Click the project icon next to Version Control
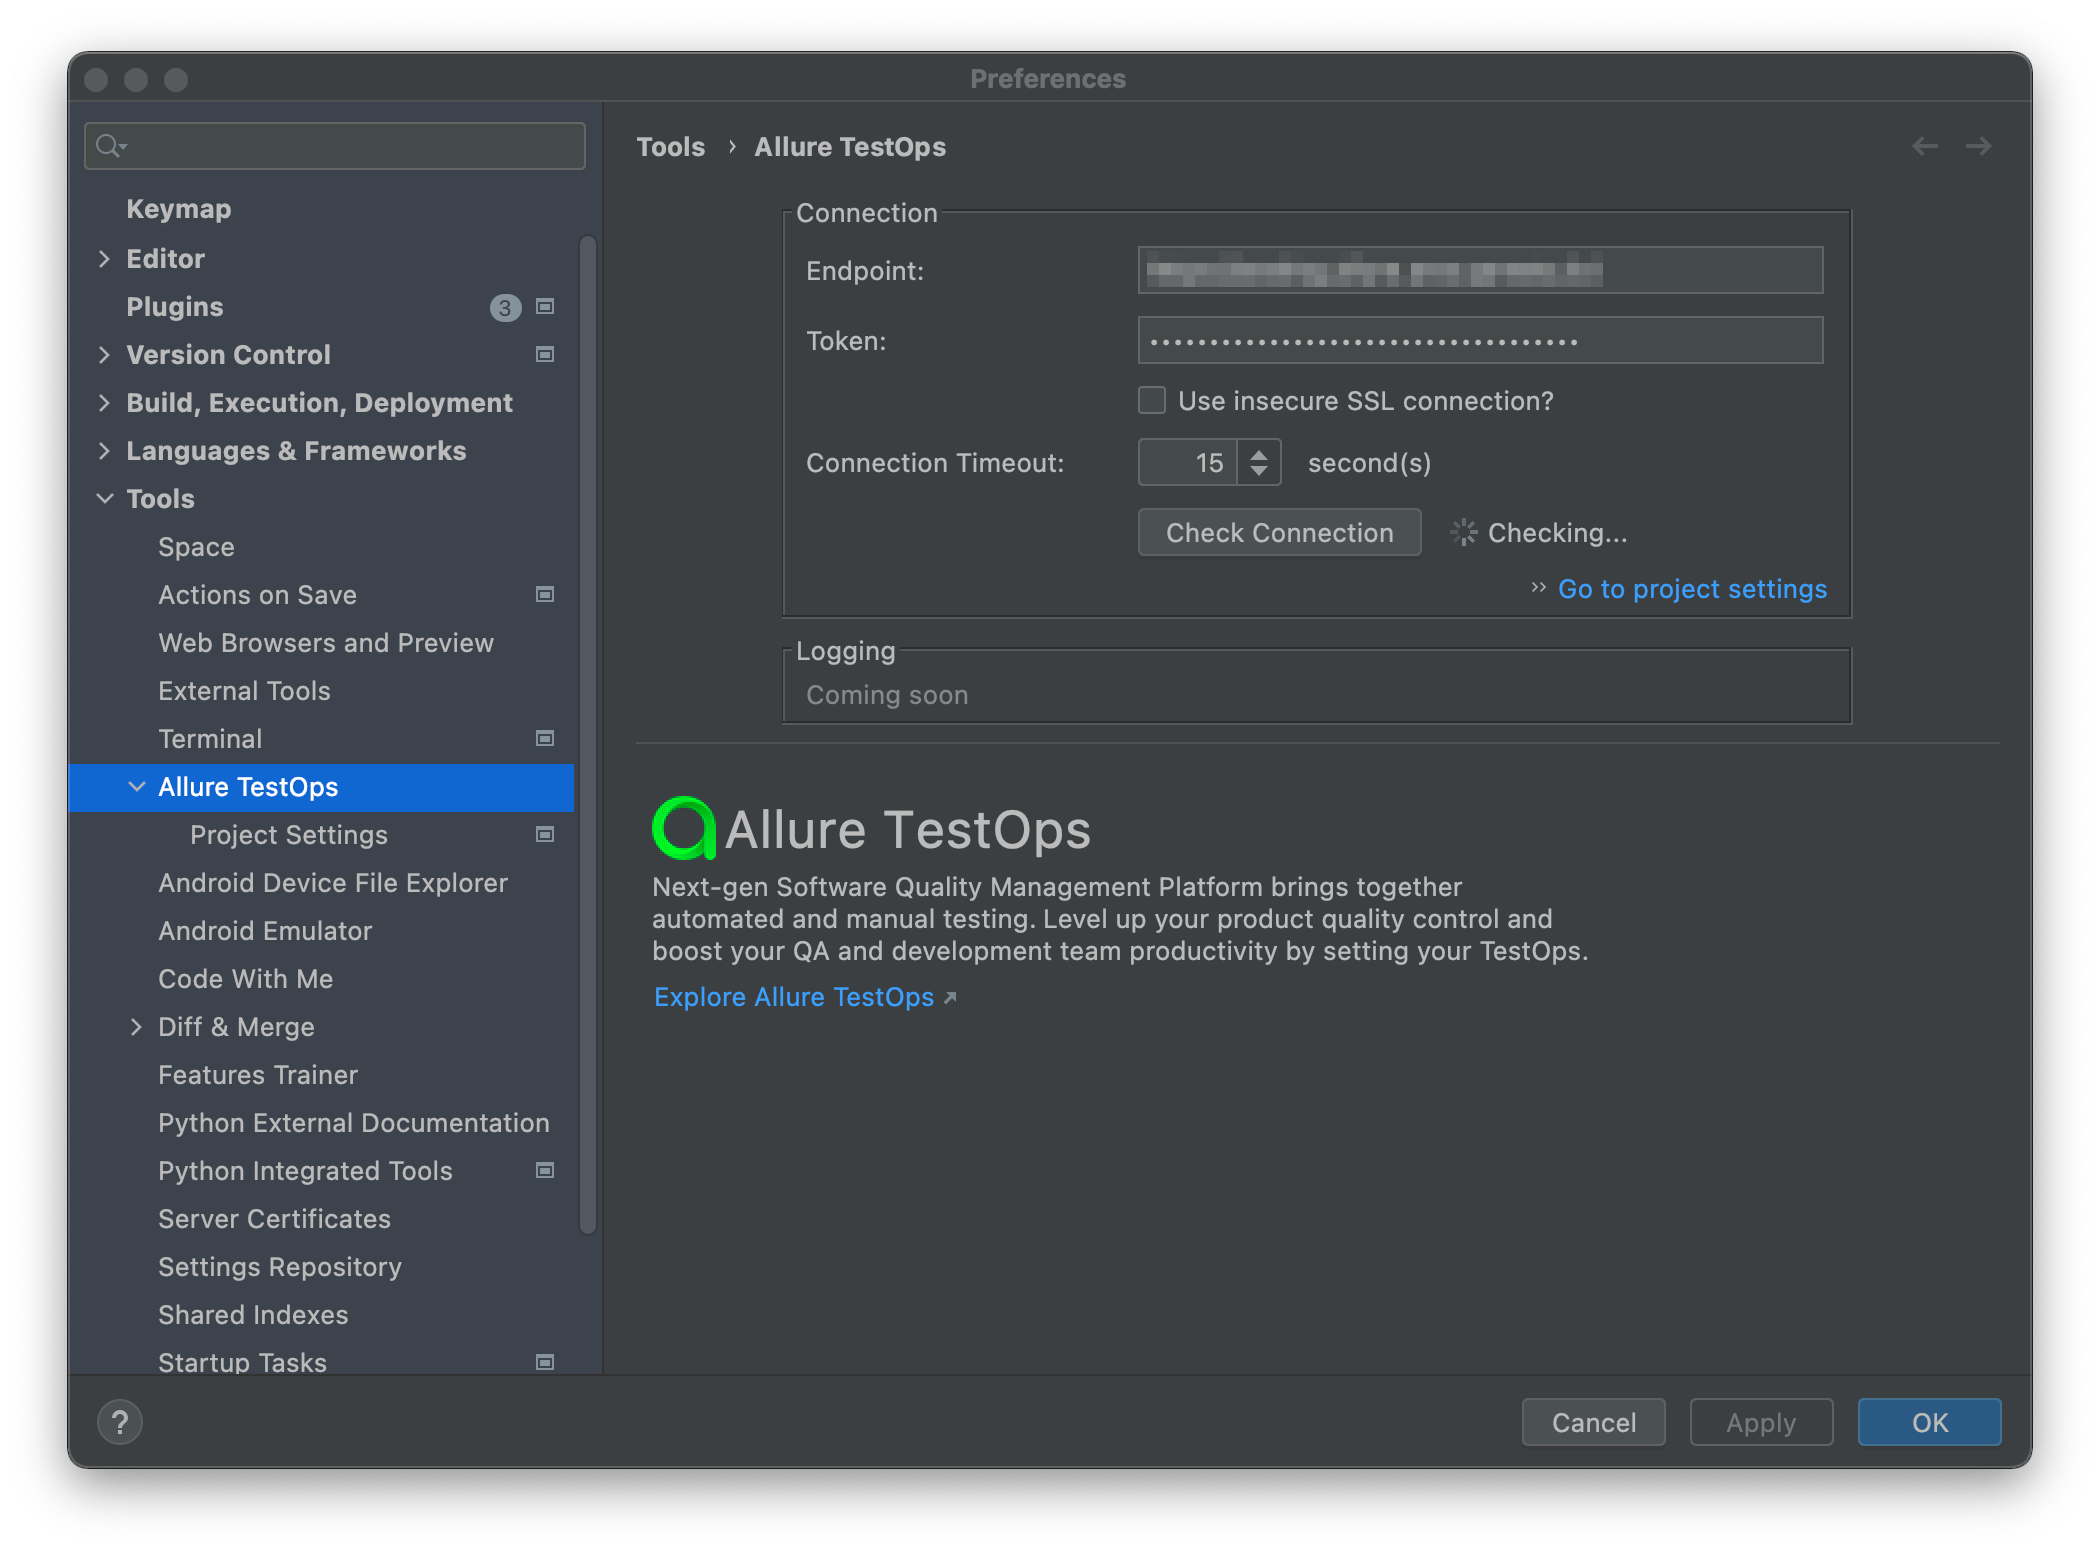This screenshot has width=2100, height=1552. click(x=544, y=354)
